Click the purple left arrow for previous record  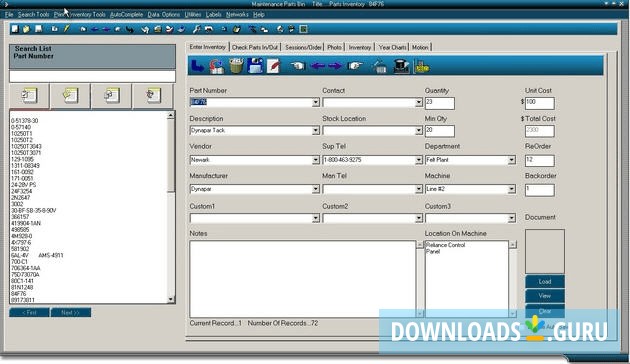click(318, 65)
